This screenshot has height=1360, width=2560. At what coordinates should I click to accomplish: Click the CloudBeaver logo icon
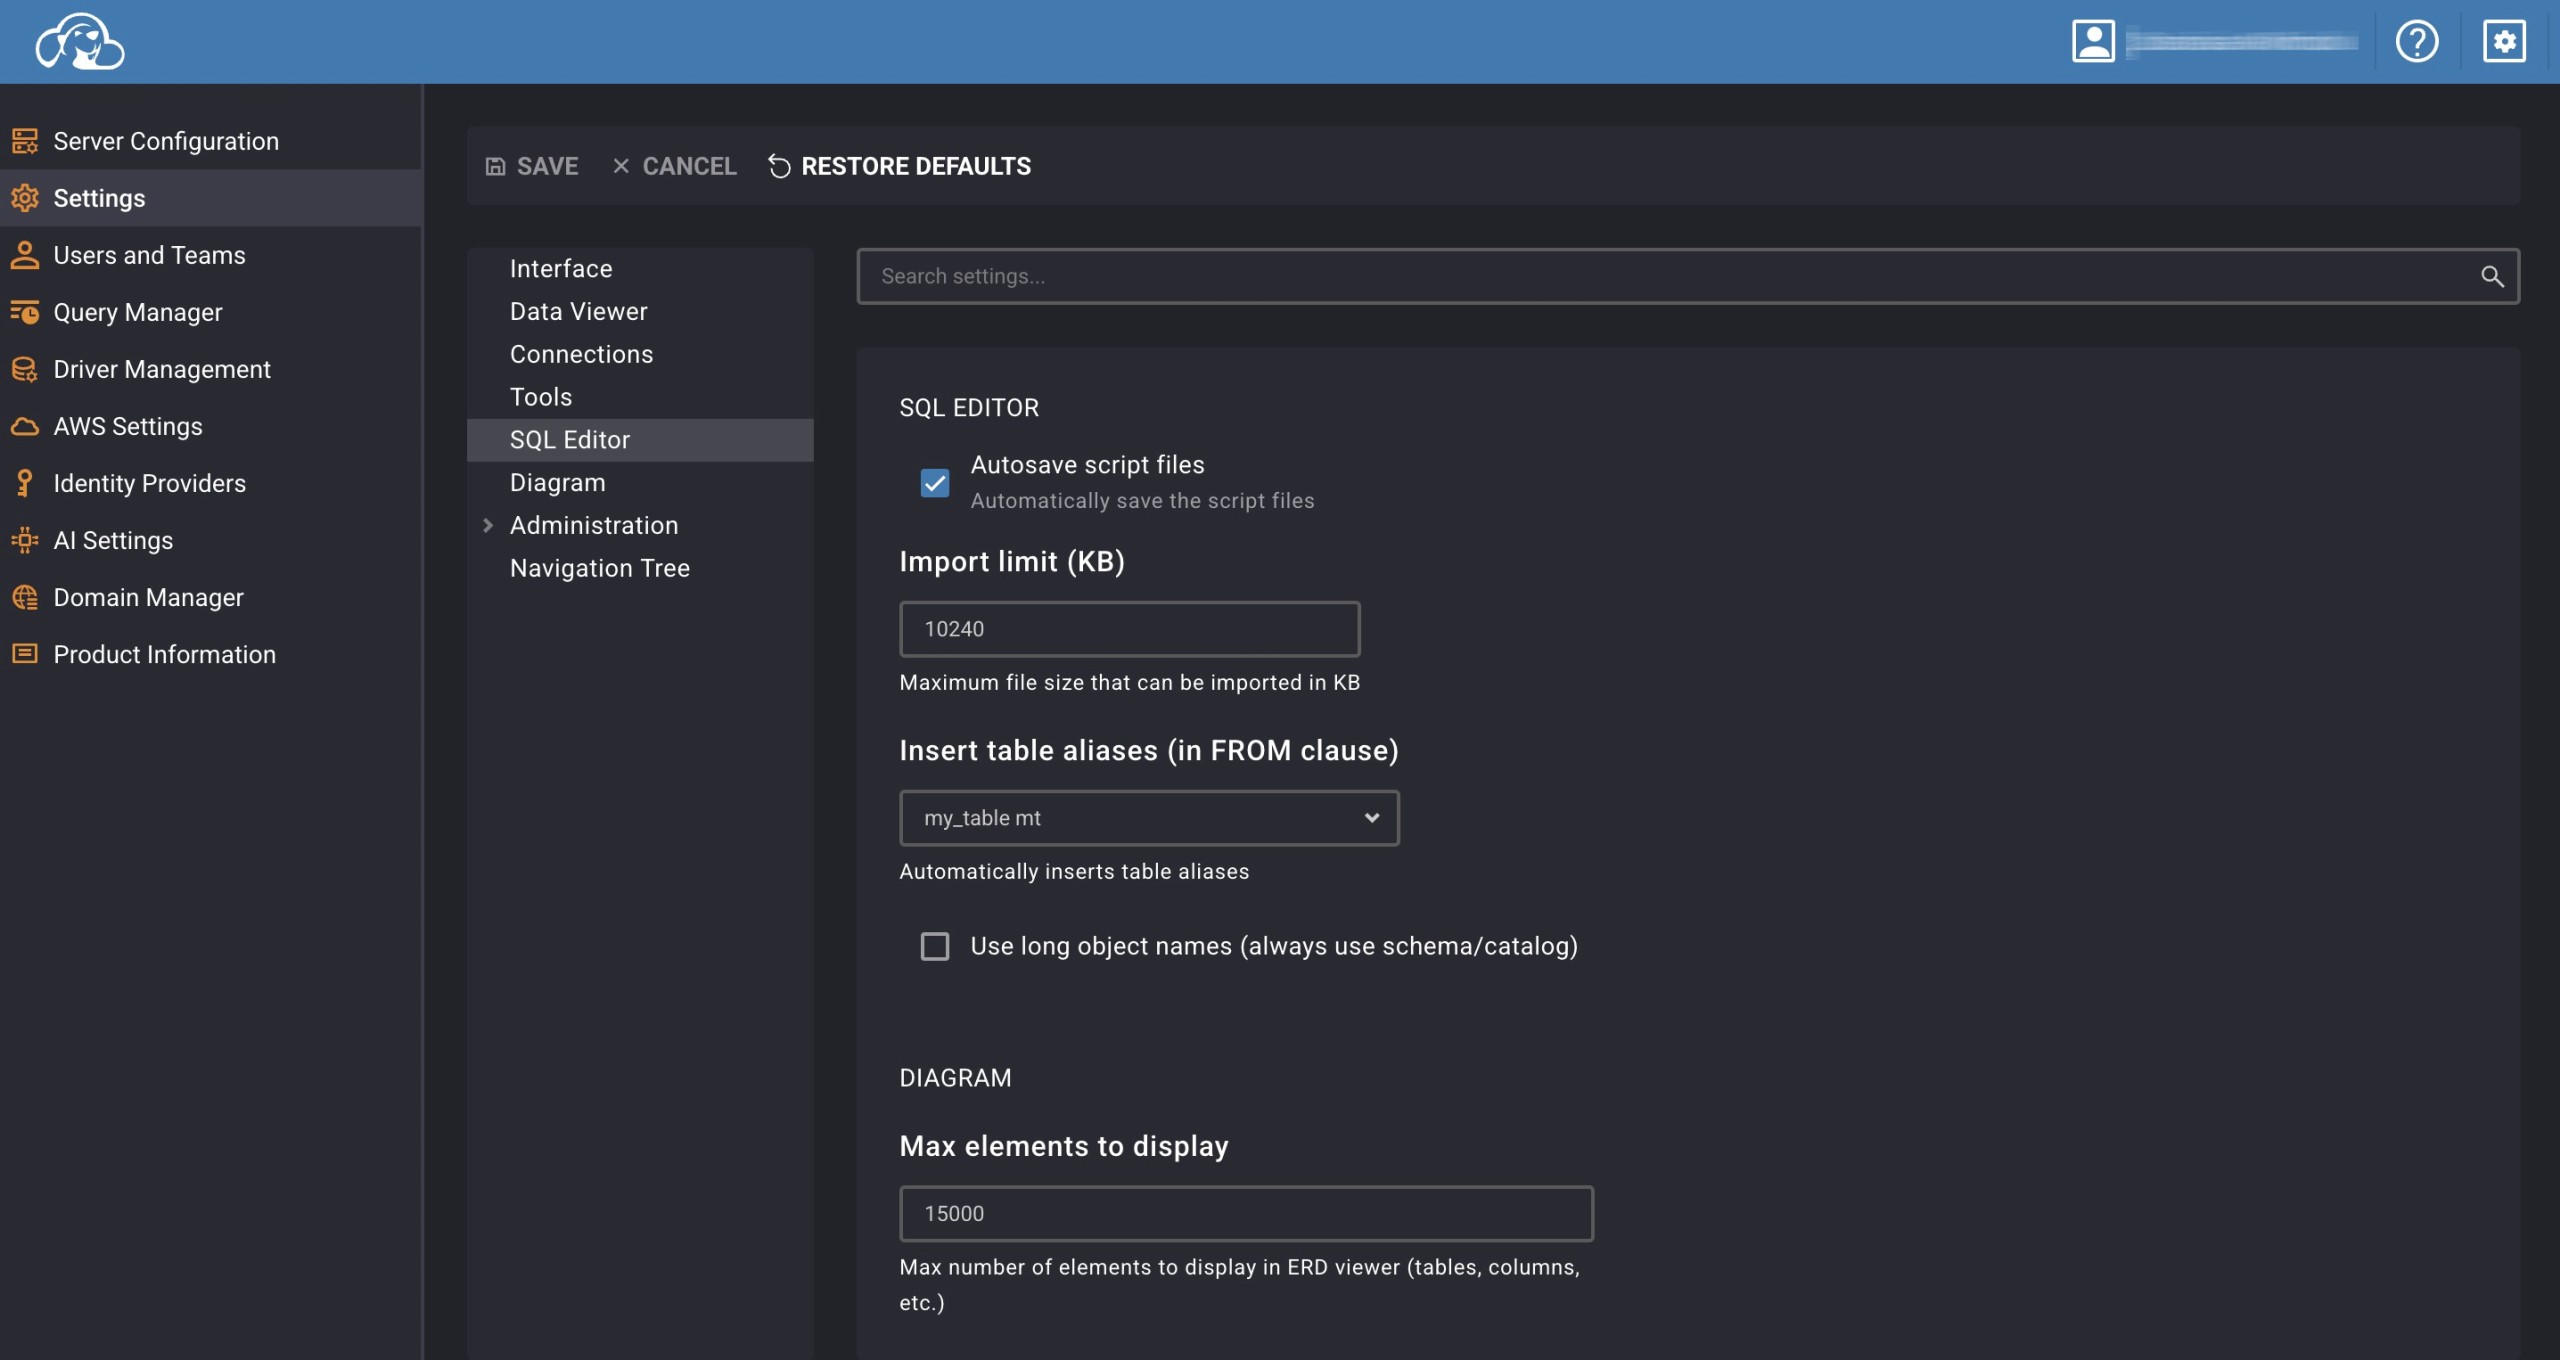[x=80, y=42]
